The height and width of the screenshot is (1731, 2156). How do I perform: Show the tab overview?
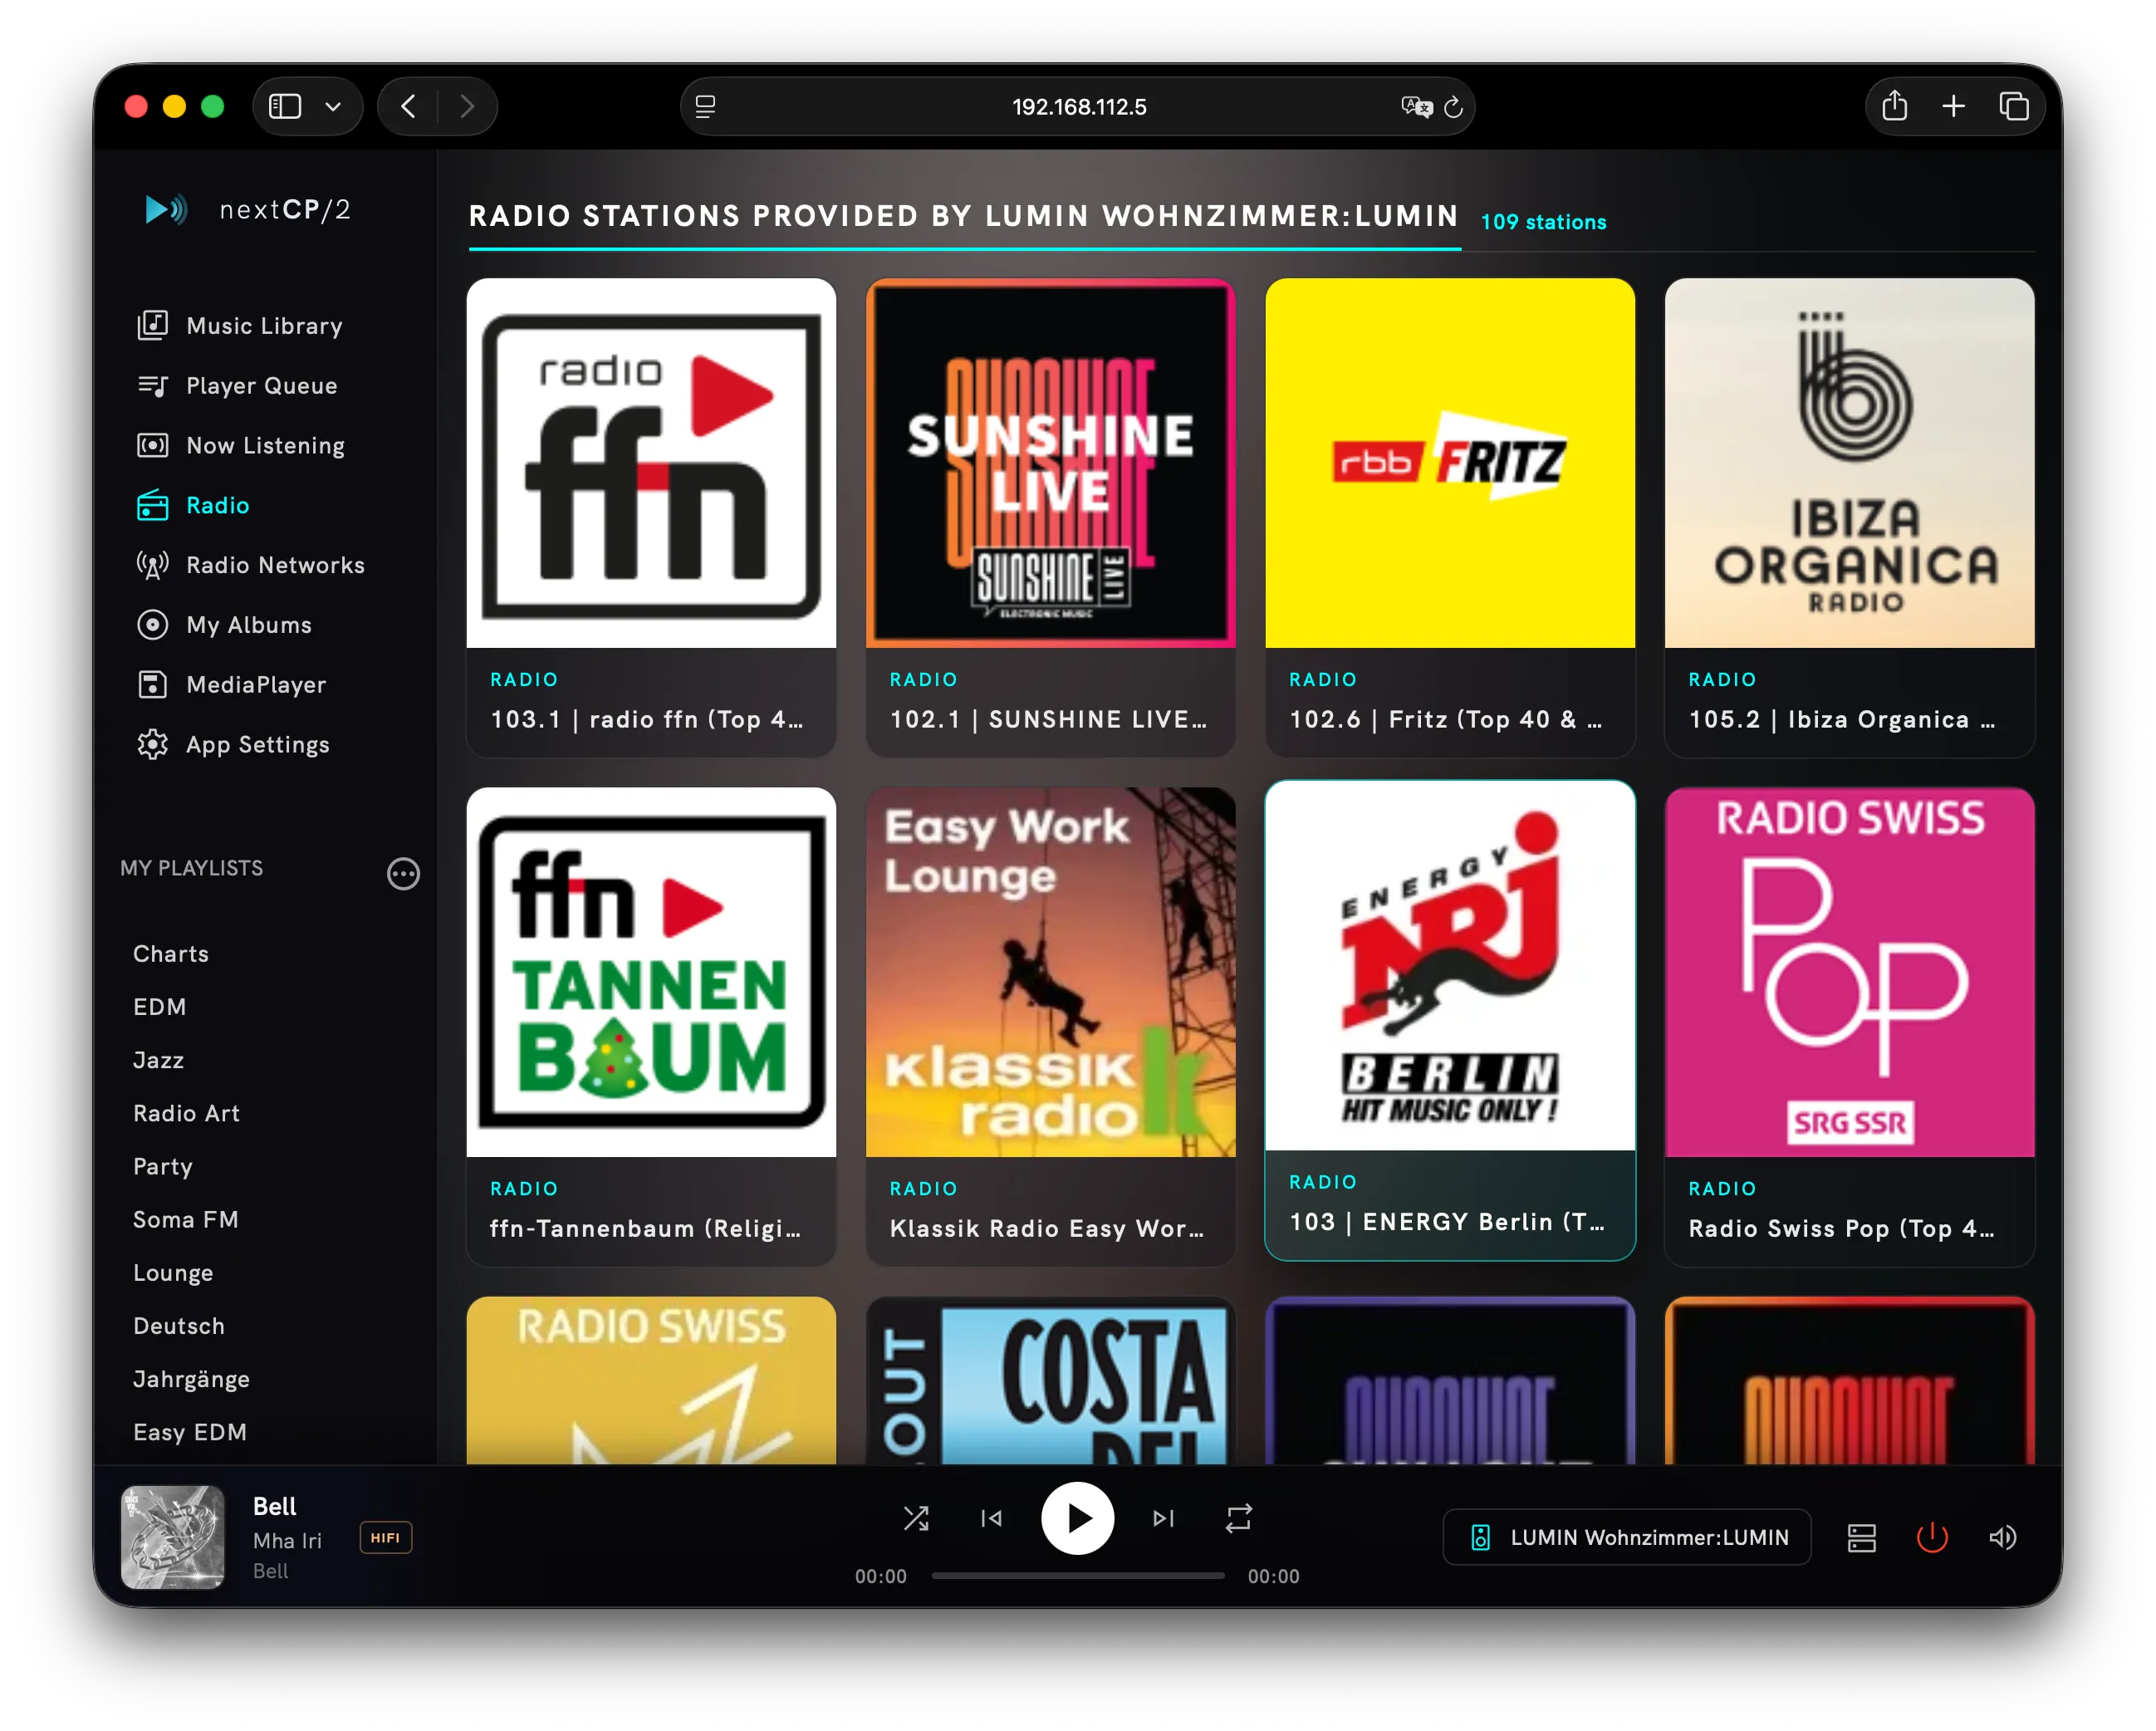point(2013,106)
